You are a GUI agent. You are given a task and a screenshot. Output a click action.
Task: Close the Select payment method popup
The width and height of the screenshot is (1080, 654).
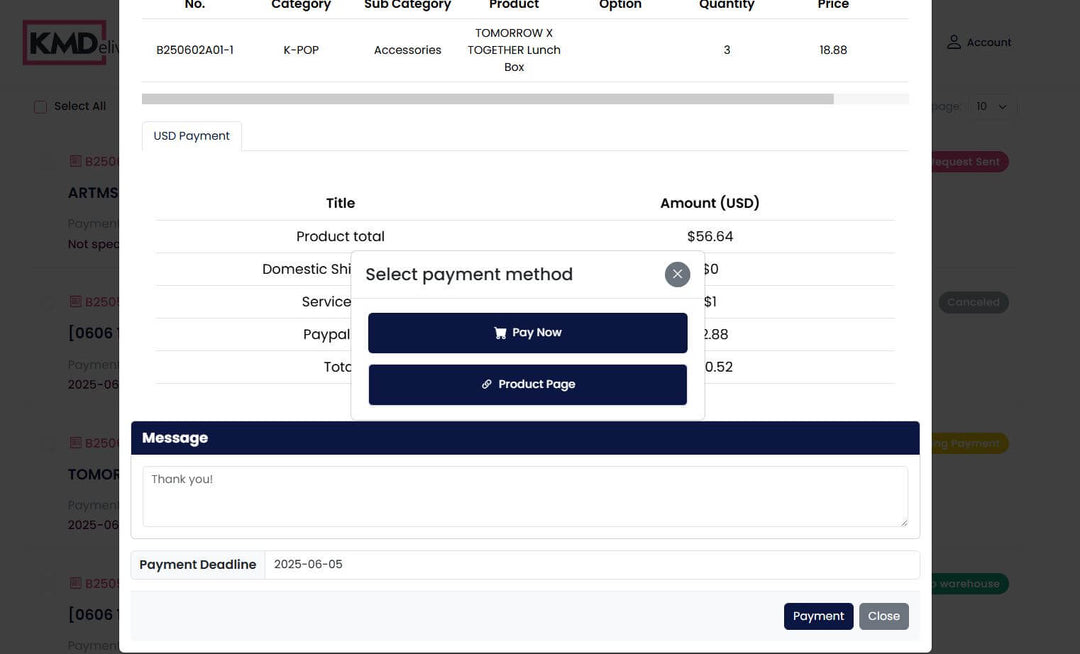(677, 274)
